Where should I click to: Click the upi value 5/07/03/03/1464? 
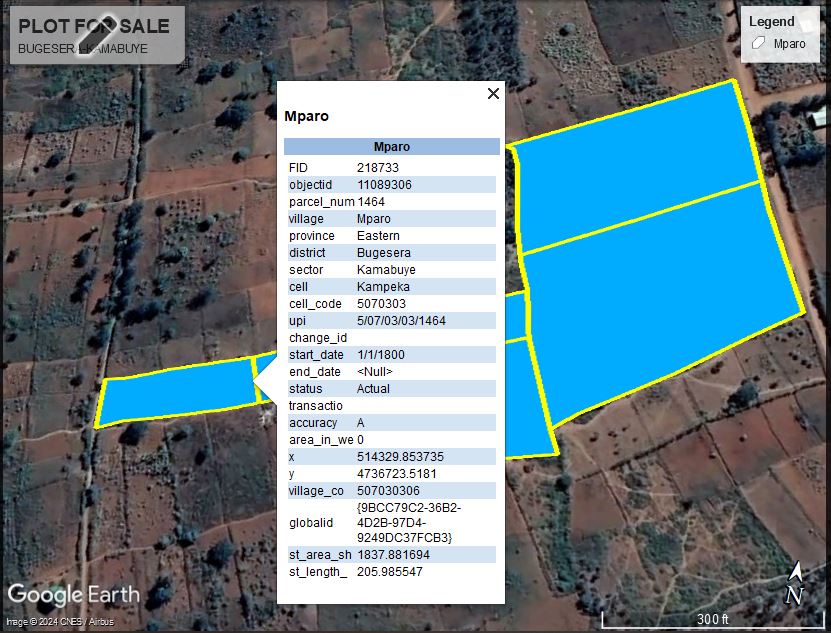[401, 321]
